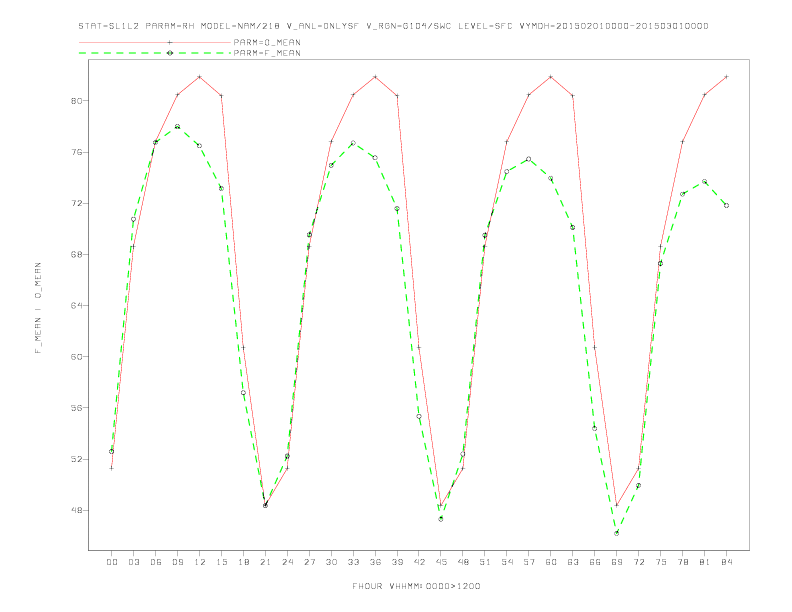Click the vertical axis title F_MEAN | O_MEAN
This screenshot has height=612, width=792.
pos(38,308)
